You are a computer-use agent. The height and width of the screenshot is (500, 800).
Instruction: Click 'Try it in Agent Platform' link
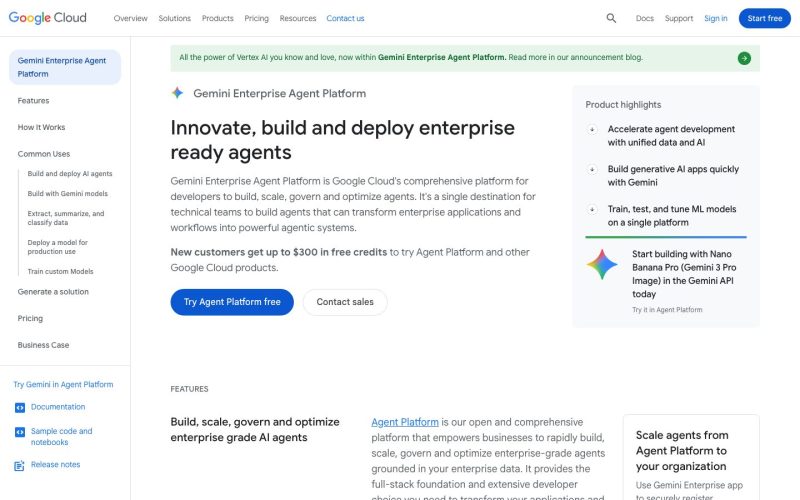pos(667,310)
